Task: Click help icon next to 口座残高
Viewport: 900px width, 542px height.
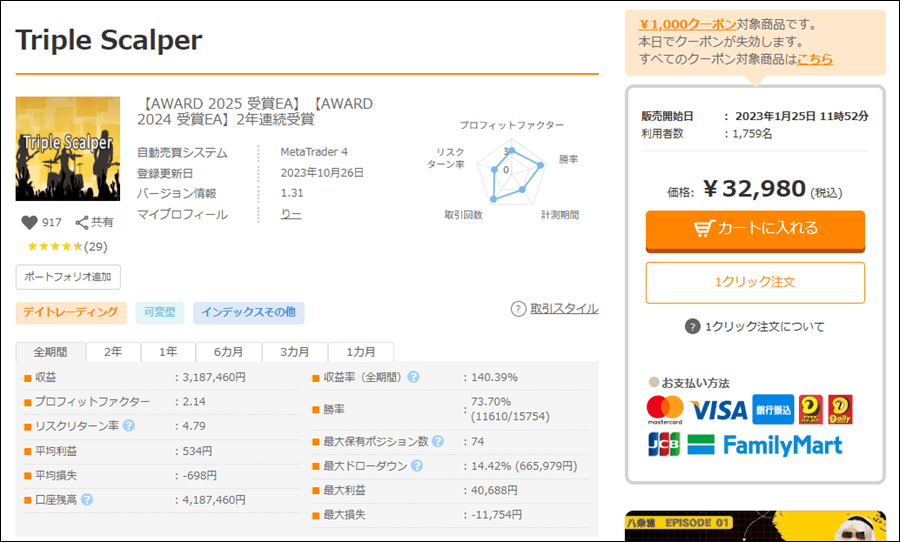Action: (x=87, y=500)
